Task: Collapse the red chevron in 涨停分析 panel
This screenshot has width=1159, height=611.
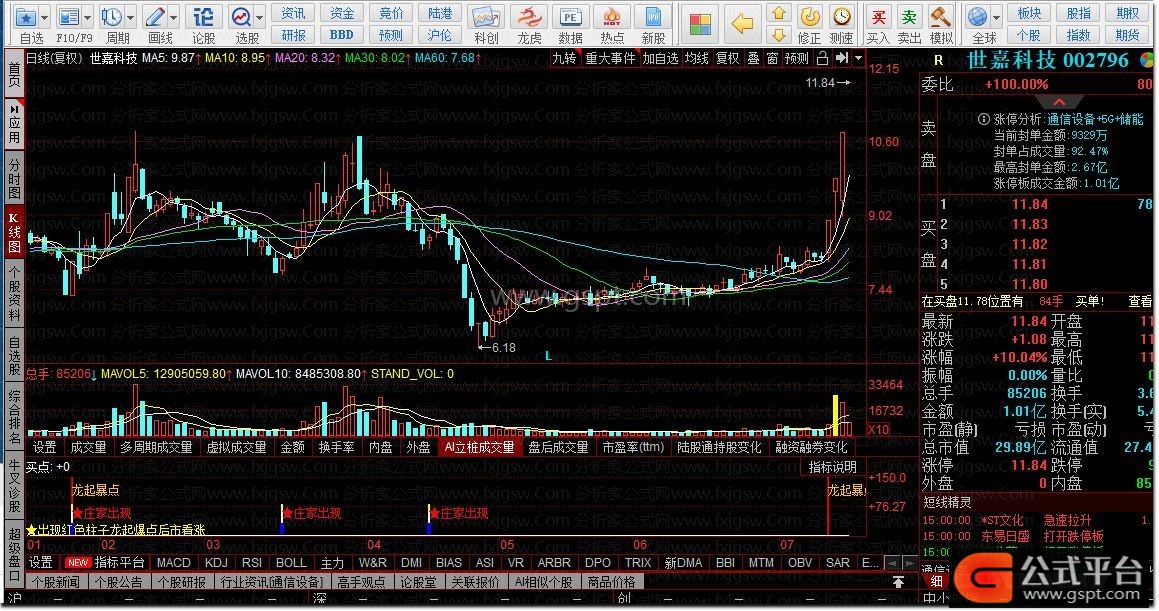Action: point(1059,102)
